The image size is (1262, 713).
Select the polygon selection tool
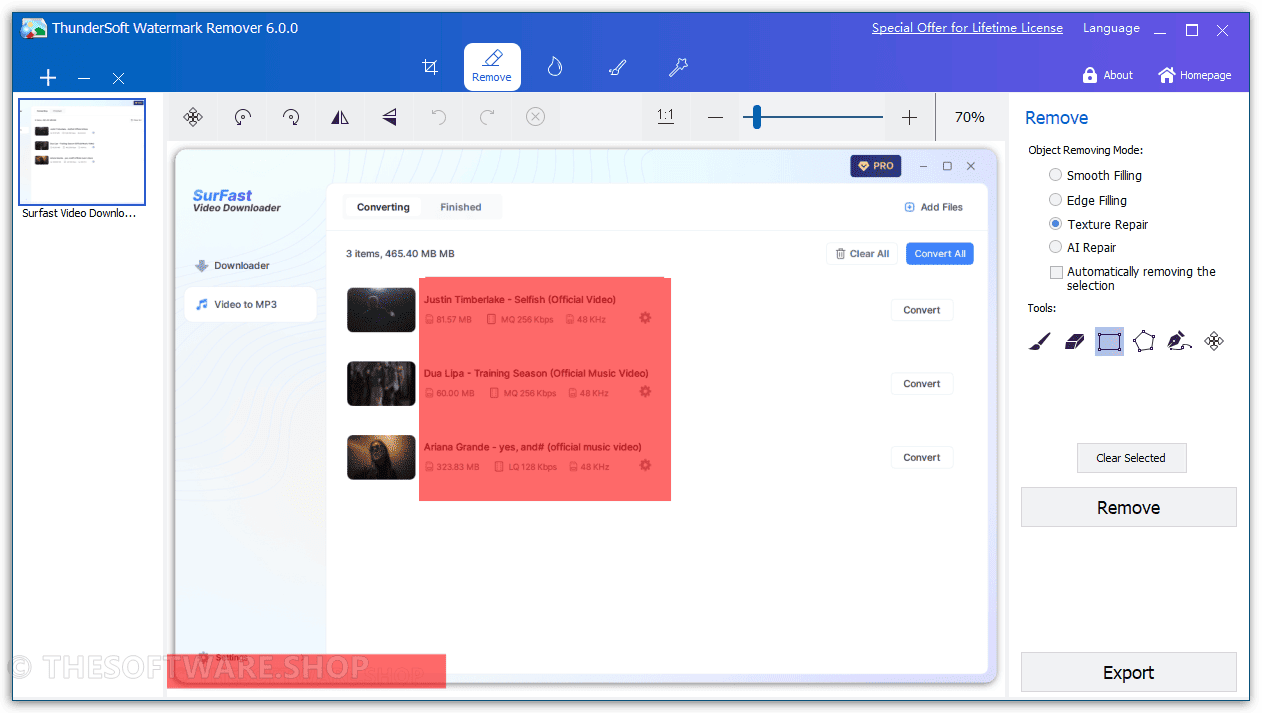(x=1144, y=342)
